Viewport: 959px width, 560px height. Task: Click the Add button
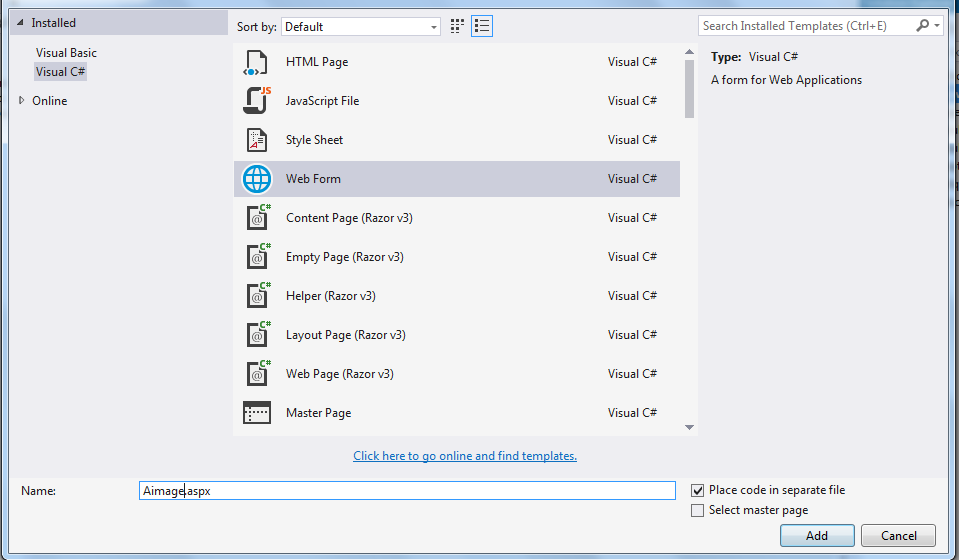pyautogui.click(x=817, y=536)
